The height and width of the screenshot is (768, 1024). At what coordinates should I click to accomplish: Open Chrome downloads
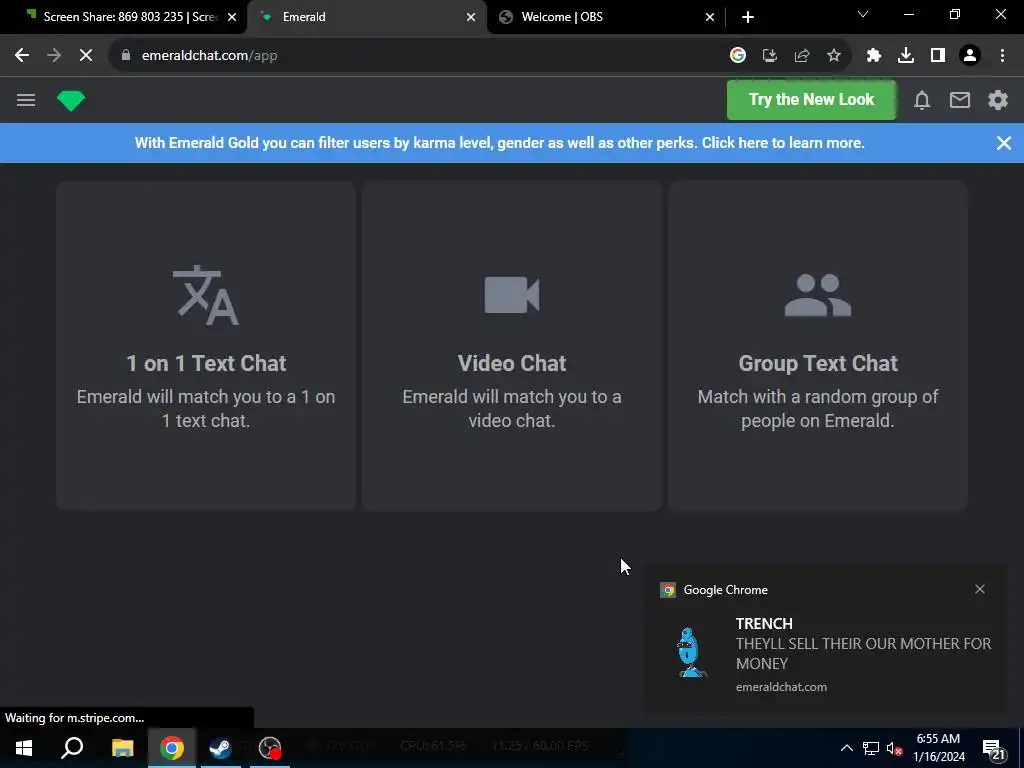(x=906, y=56)
